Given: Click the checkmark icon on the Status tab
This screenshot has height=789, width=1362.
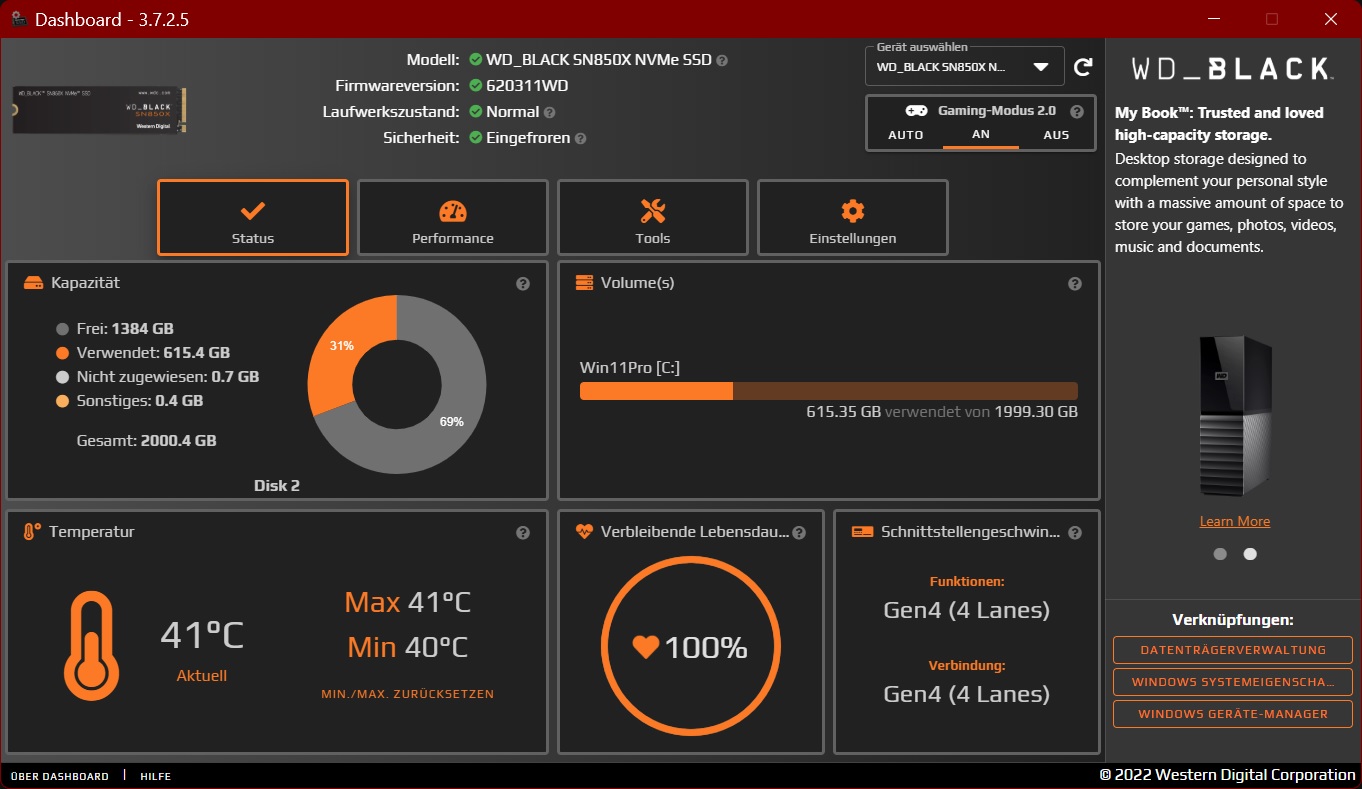Looking at the screenshot, I should 253,211.
